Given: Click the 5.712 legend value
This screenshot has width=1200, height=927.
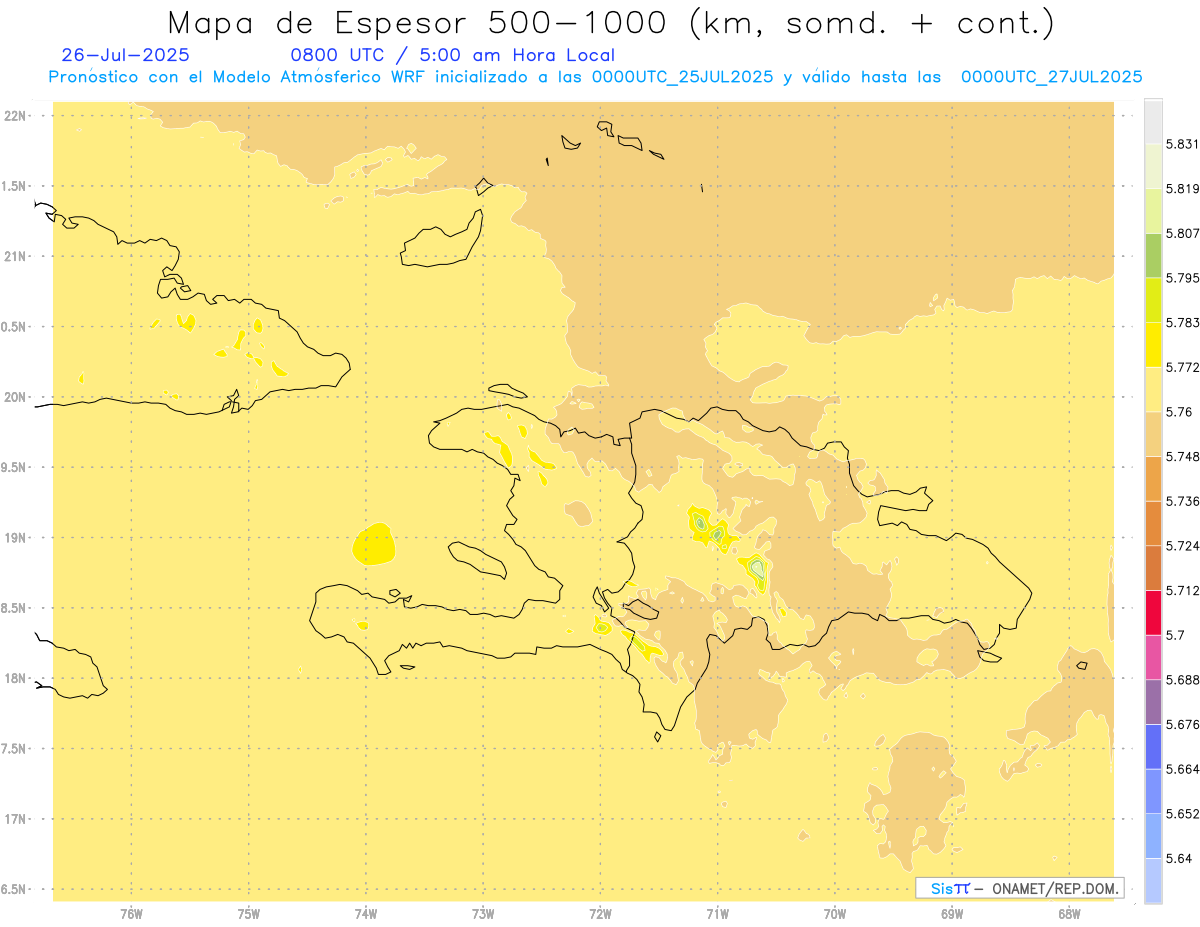Looking at the screenshot, I should pos(1183,591).
